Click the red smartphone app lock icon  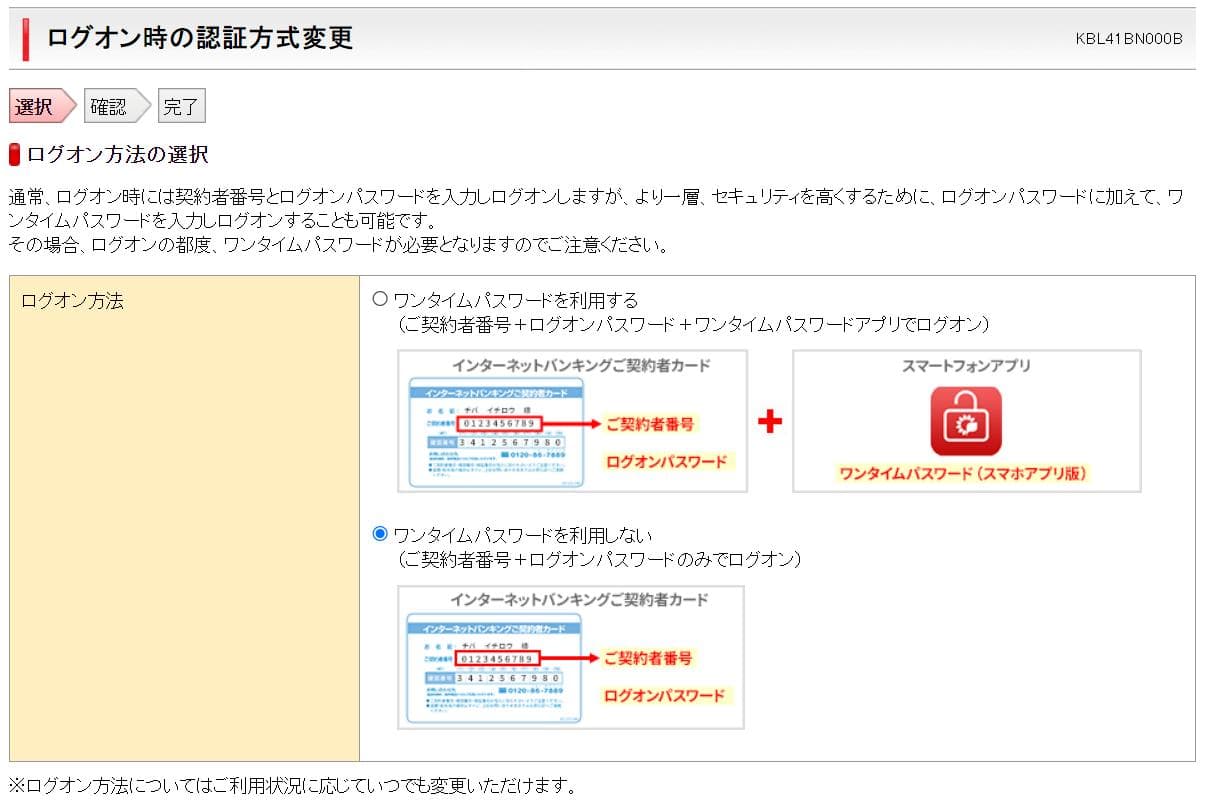tap(966, 421)
